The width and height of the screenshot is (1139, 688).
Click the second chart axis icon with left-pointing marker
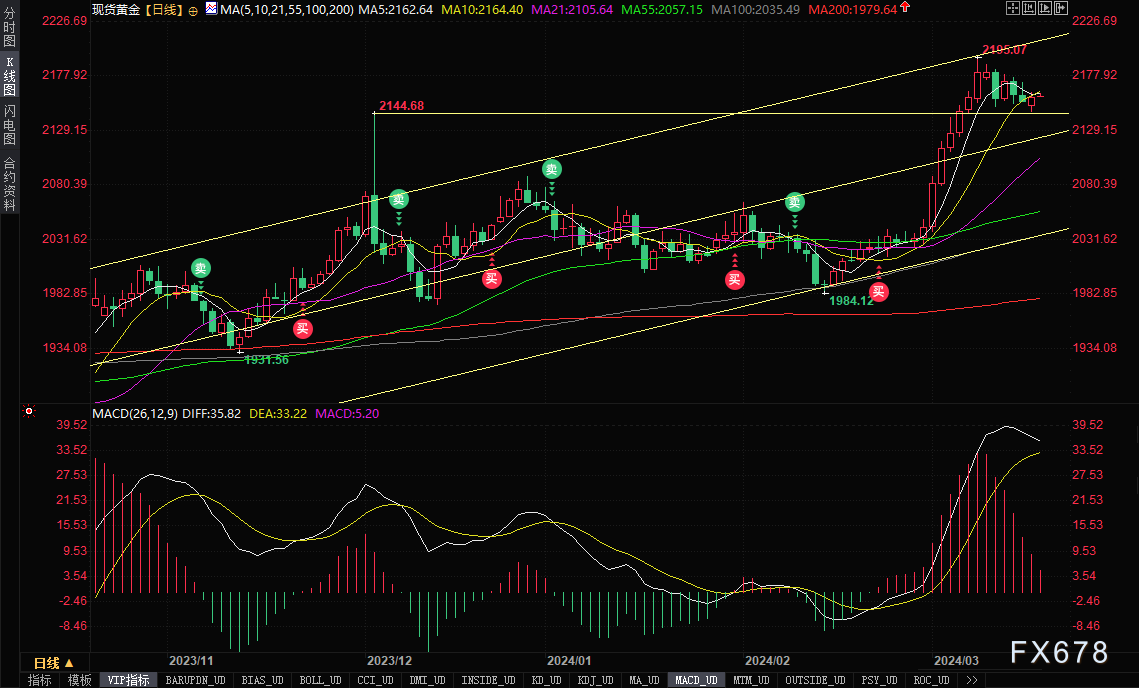coord(1029,8)
